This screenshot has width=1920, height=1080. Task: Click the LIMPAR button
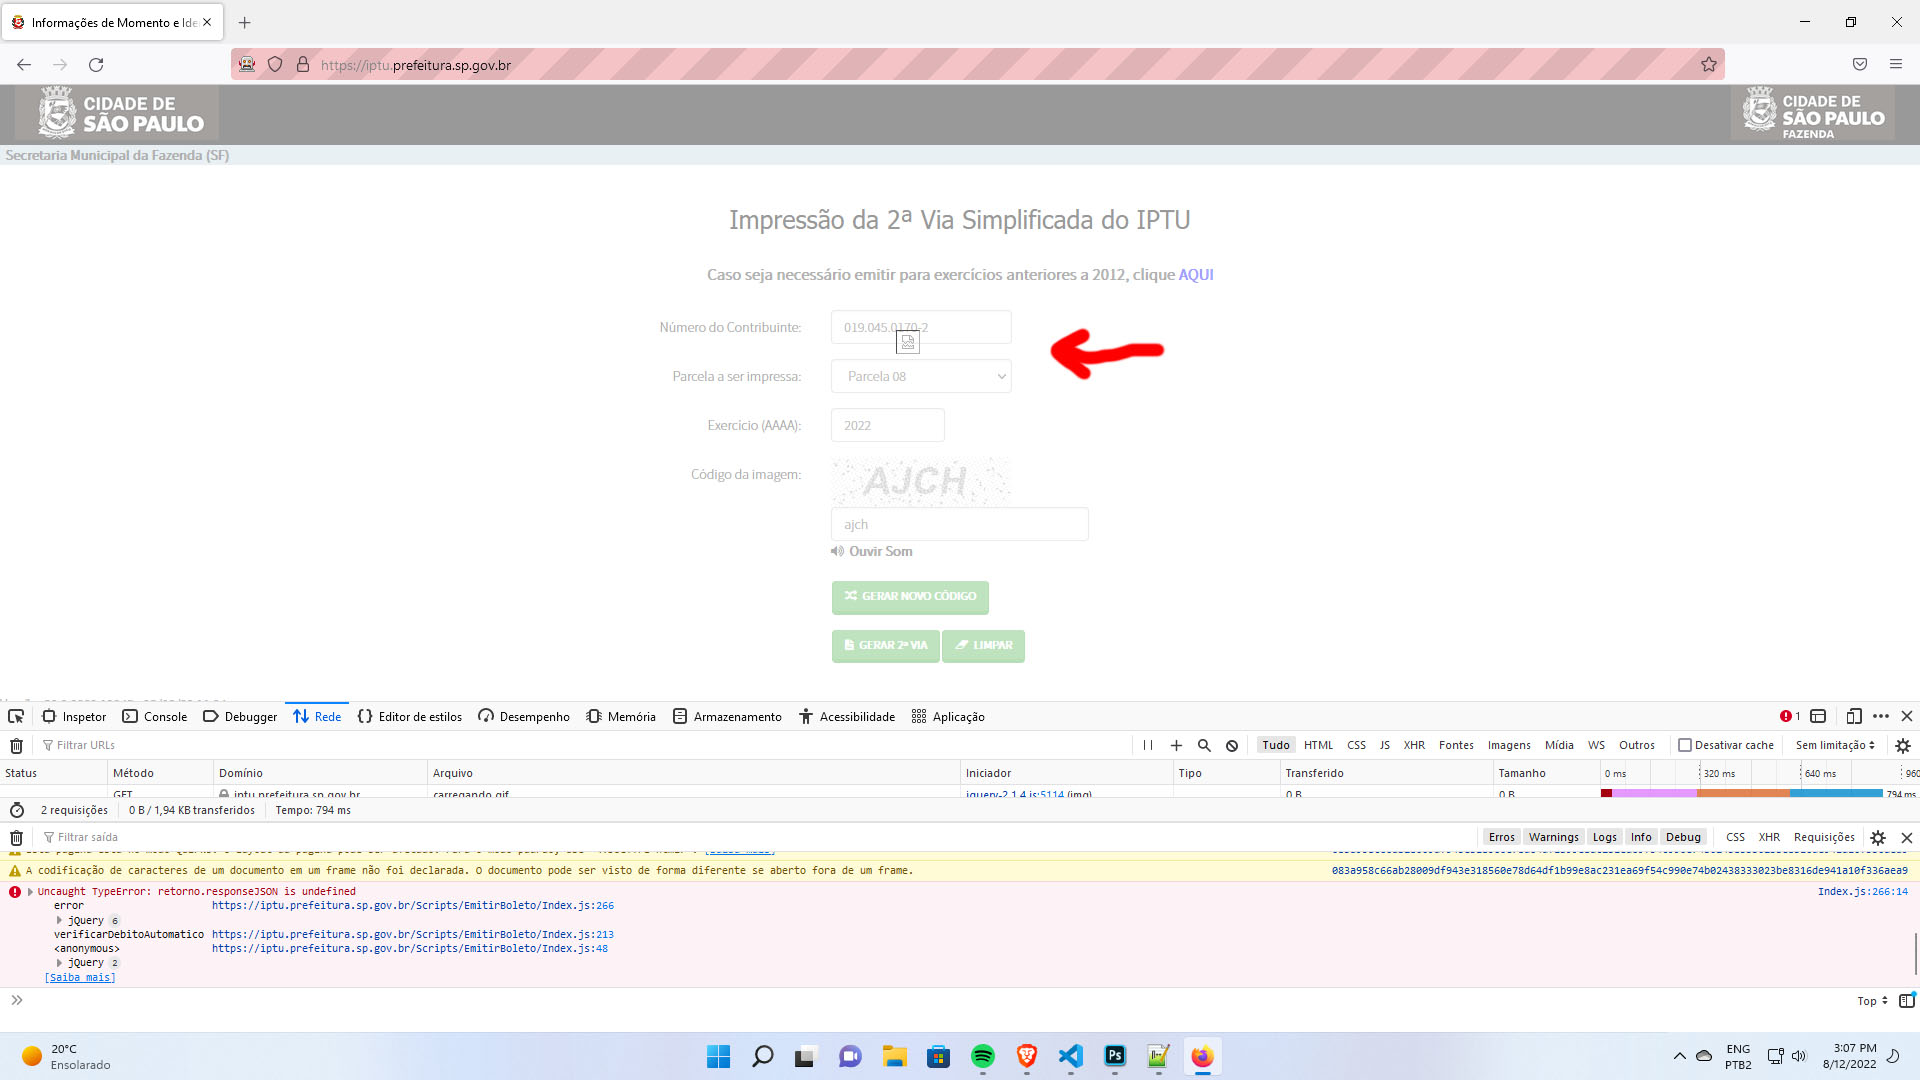click(983, 646)
